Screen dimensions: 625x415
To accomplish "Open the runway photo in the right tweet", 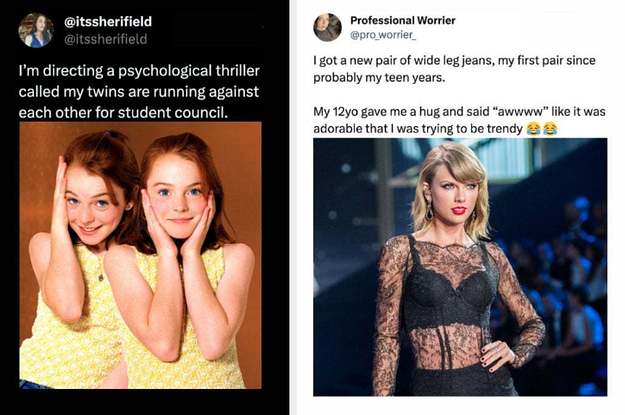I will [x=459, y=267].
